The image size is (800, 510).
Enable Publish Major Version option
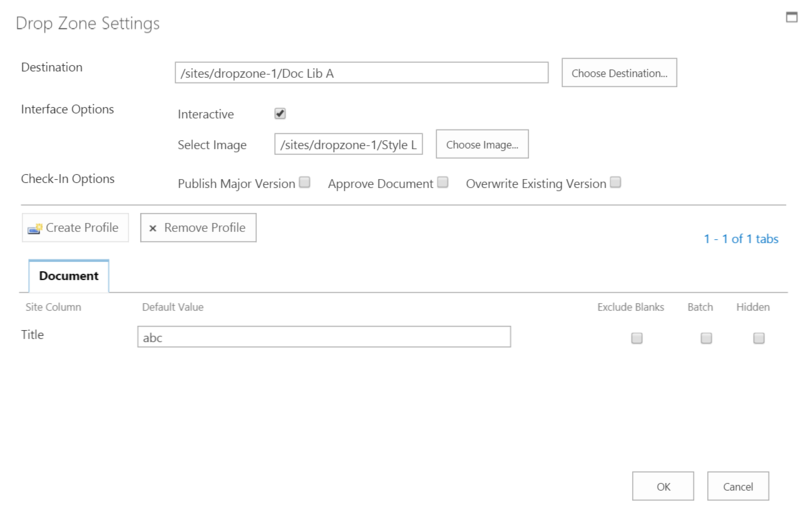click(x=305, y=183)
